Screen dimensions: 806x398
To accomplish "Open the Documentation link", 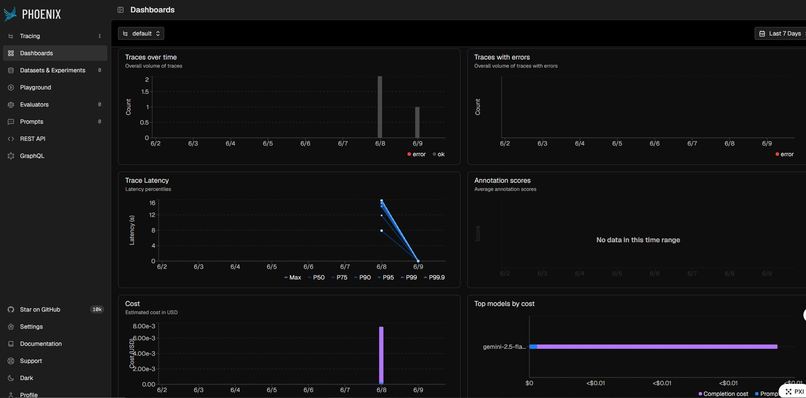I will pos(55,343).
